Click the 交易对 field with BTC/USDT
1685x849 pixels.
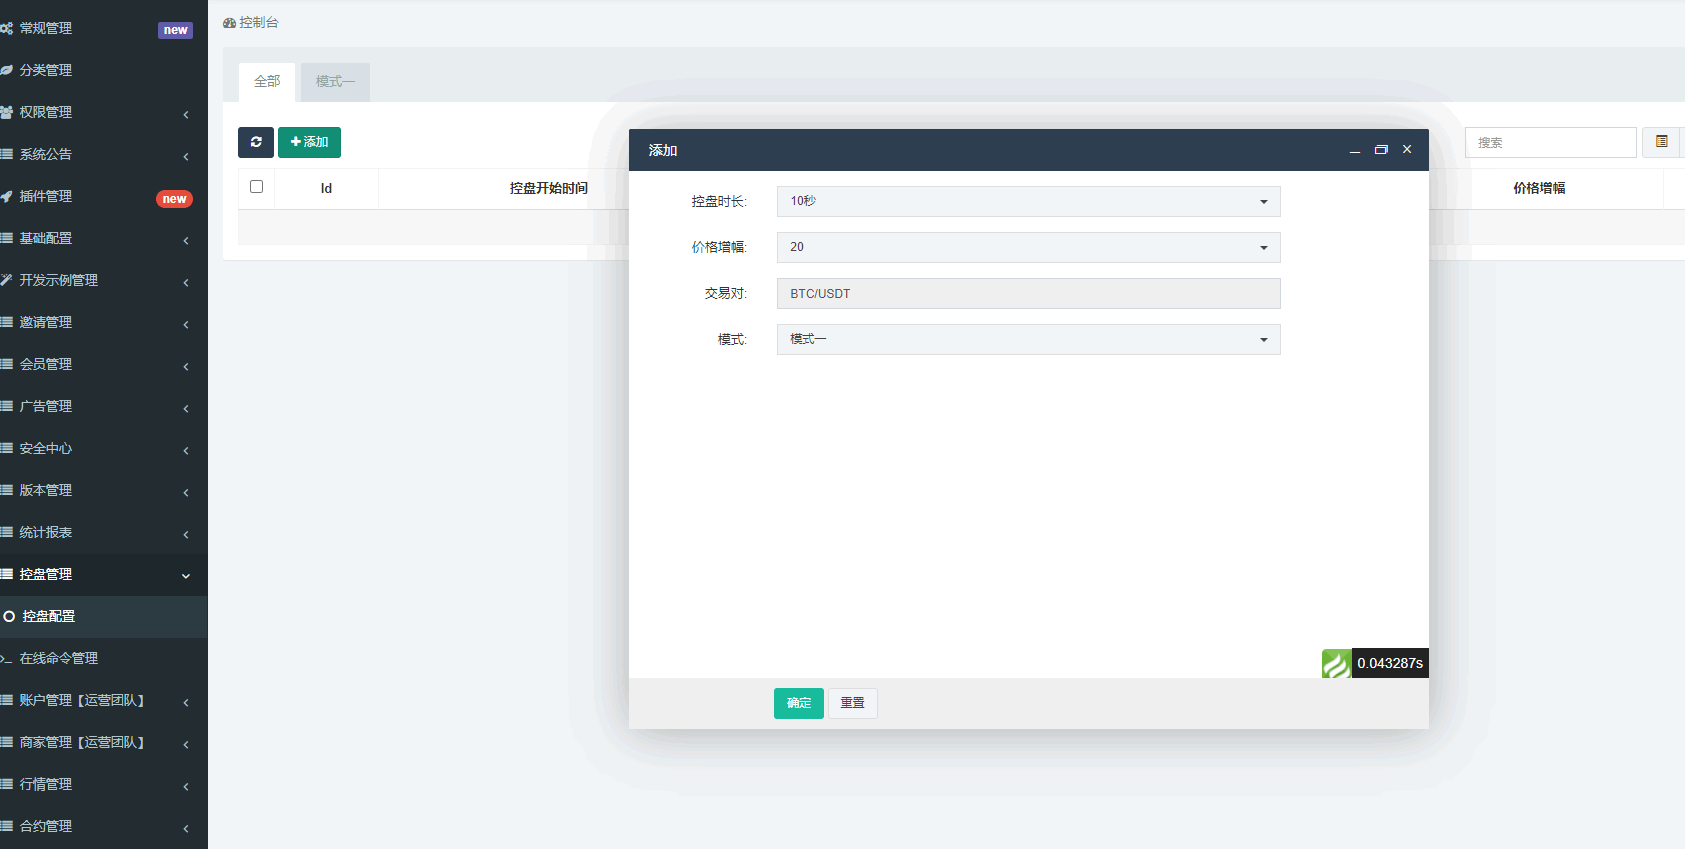[x=1028, y=293]
